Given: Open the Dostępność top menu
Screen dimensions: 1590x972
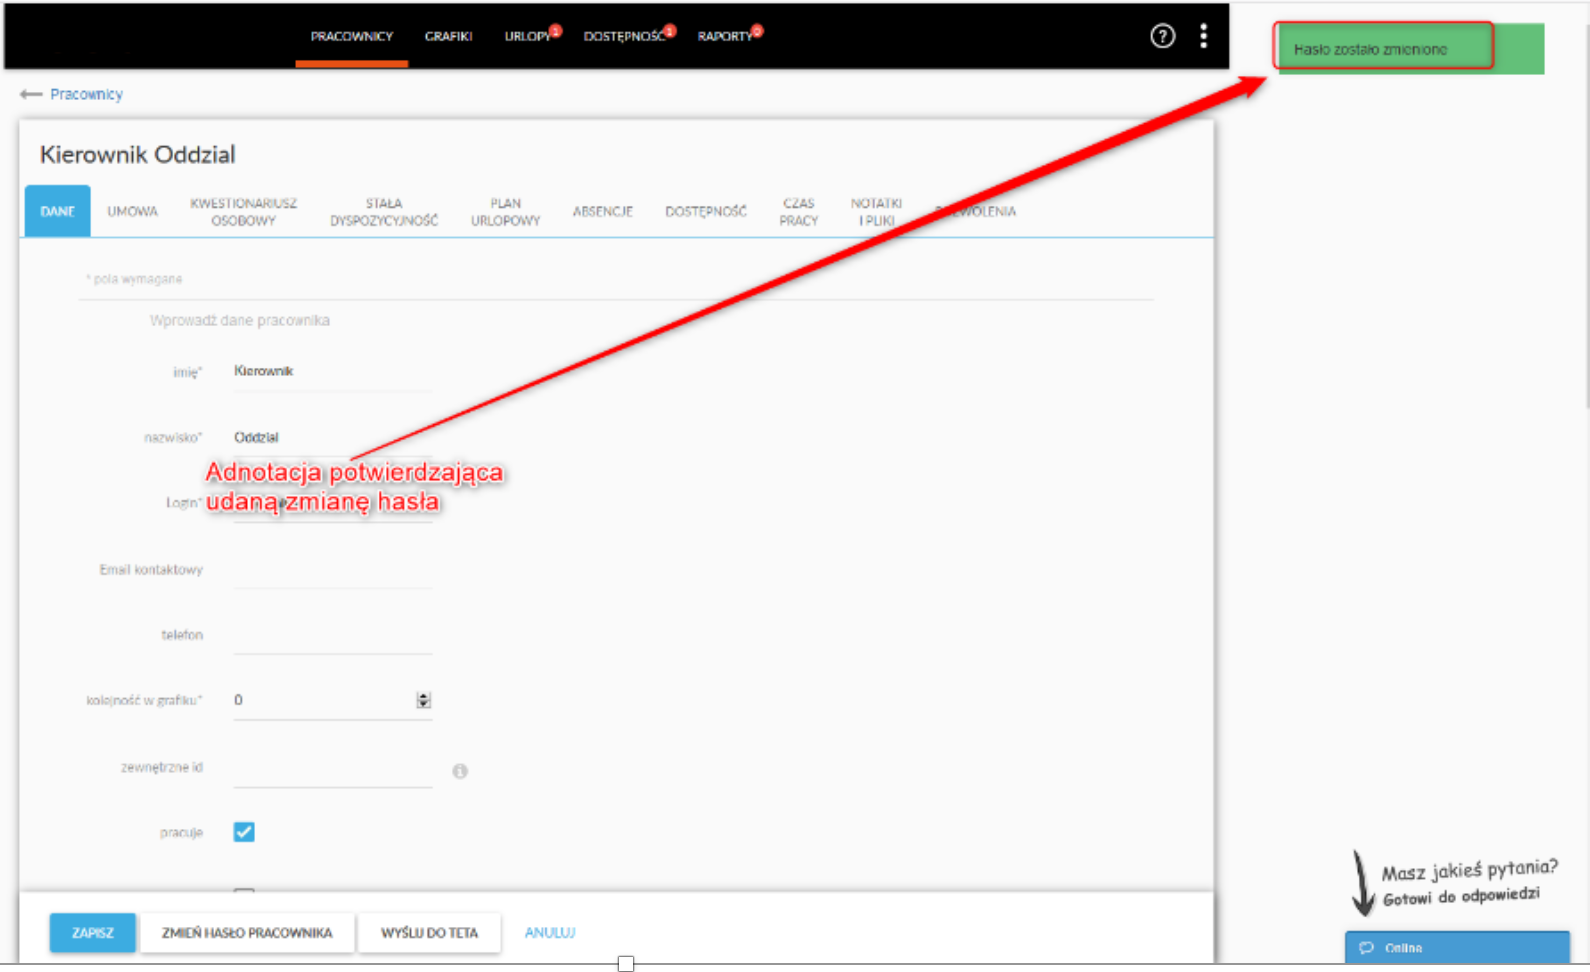Looking at the screenshot, I should pos(625,36).
